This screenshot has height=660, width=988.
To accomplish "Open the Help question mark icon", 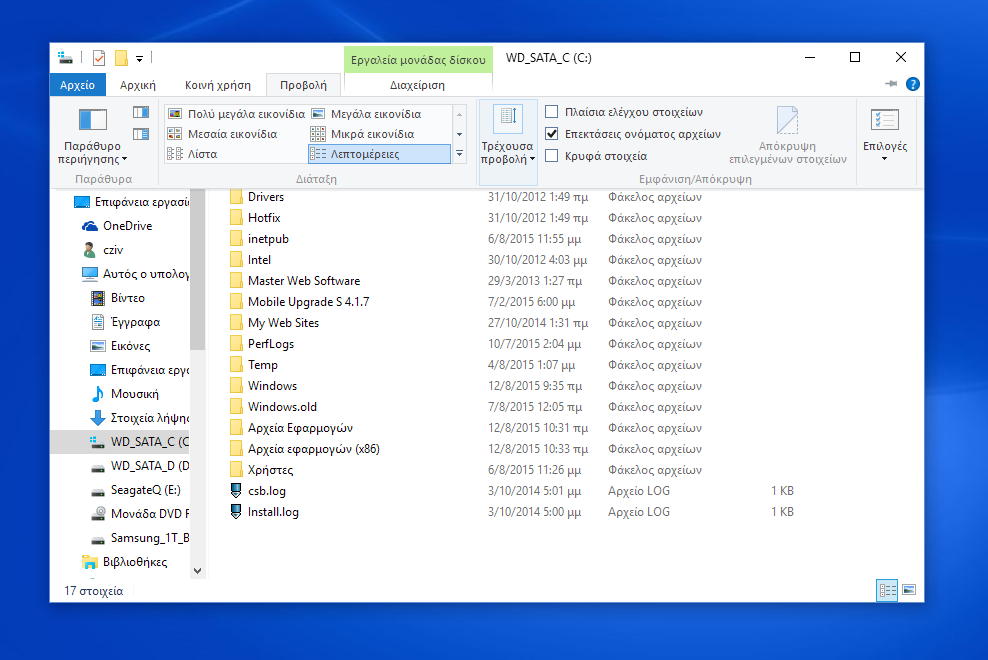I will click(x=911, y=85).
